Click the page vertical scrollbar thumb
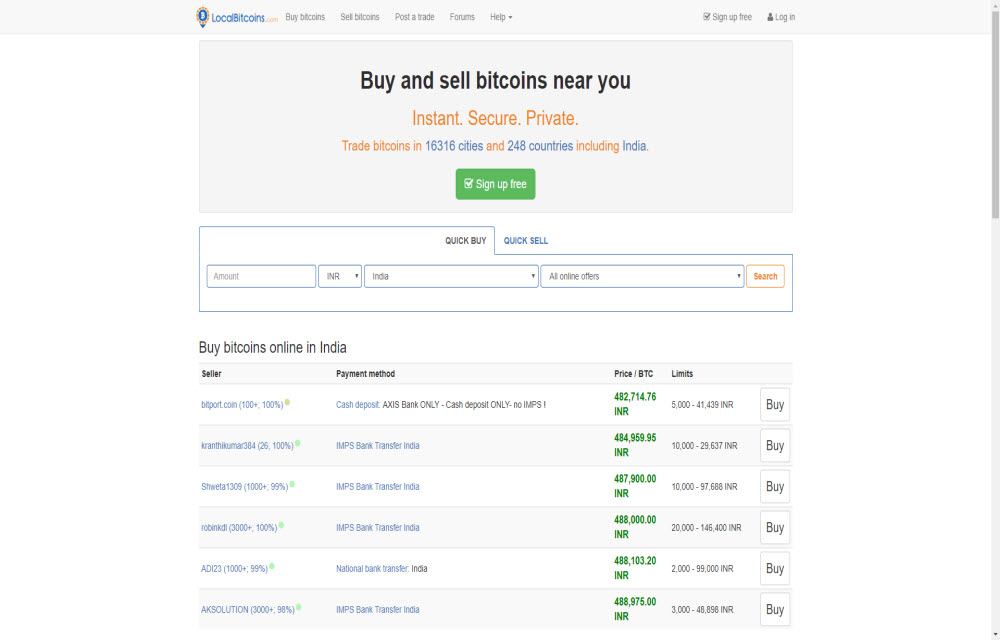Image resolution: width=1000 pixels, height=640 pixels. [x=995, y=115]
